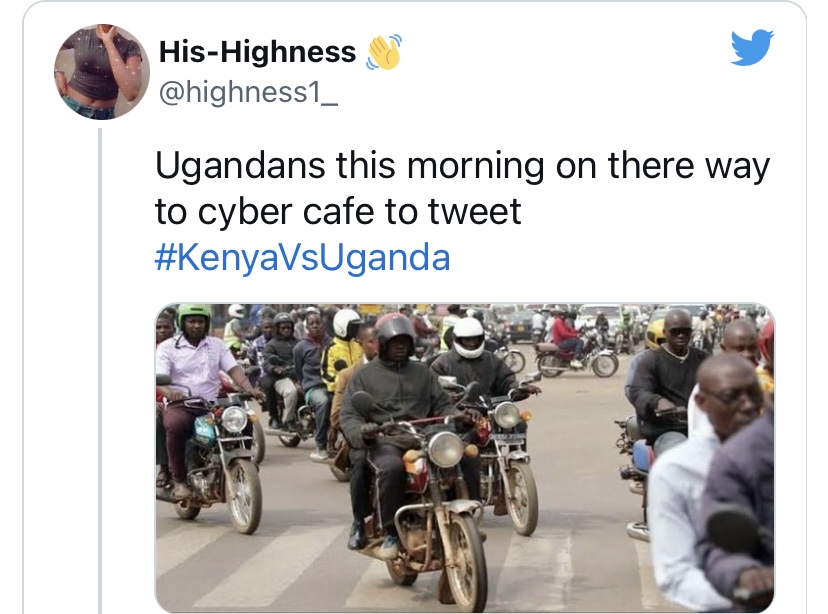Click the waving hand emoji beside the name
The image size is (828, 614).
[384, 52]
